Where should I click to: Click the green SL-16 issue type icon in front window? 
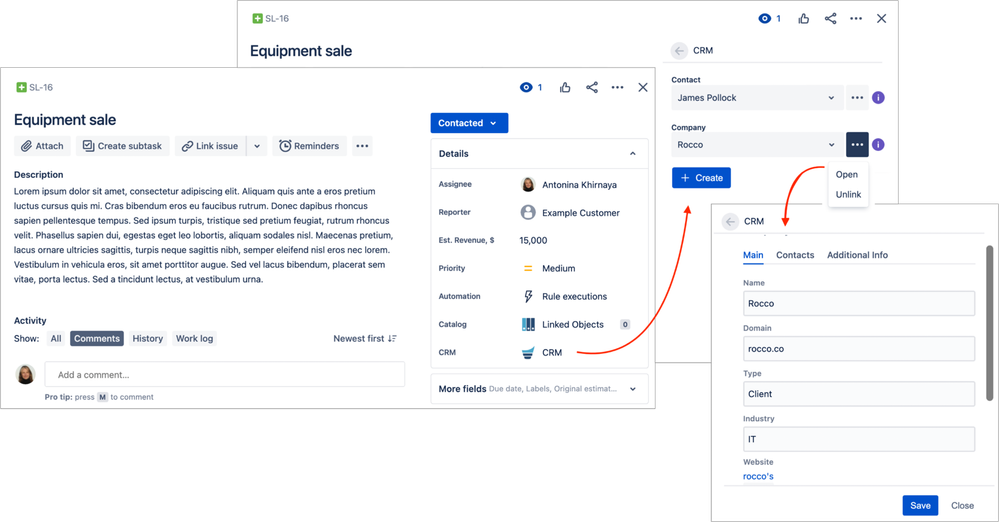21,87
